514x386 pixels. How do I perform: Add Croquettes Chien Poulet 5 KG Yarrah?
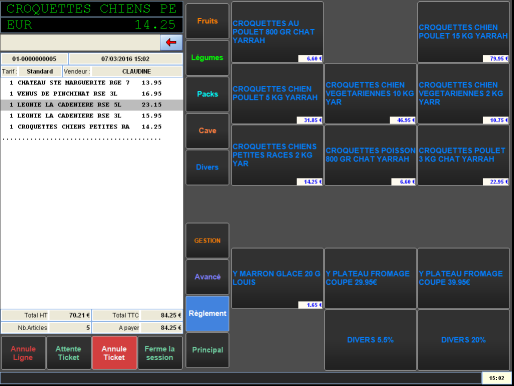[277, 94]
